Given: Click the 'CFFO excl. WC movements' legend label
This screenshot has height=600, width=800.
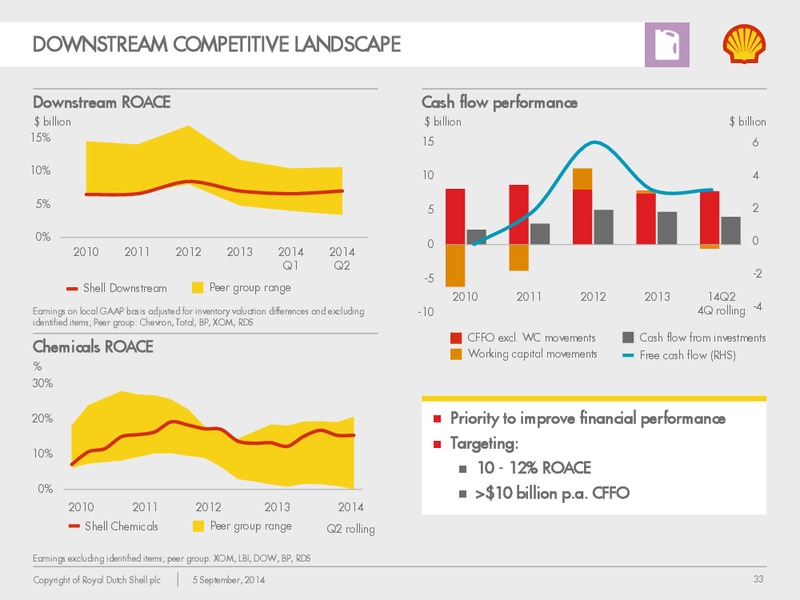Looking at the screenshot, I should coord(532,338).
